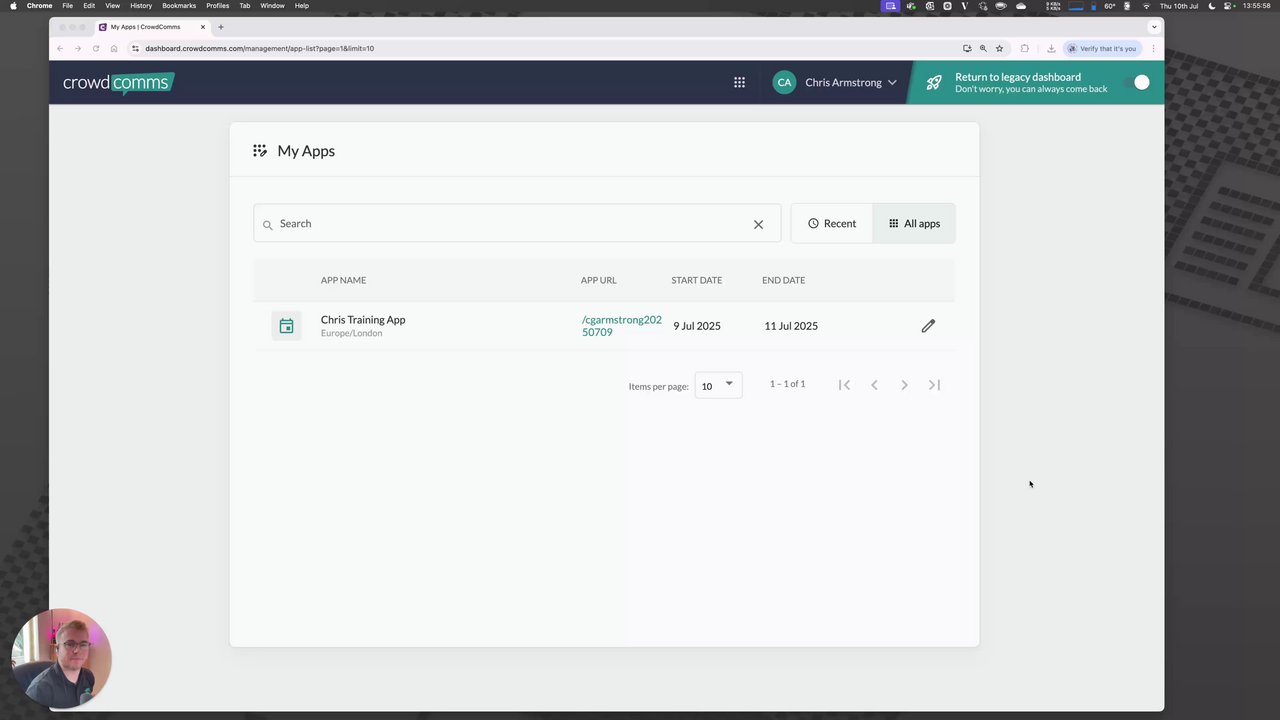Open the View menu
Image resolution: width=1280 pixels, height=720 pixels.
coord(112,6)
